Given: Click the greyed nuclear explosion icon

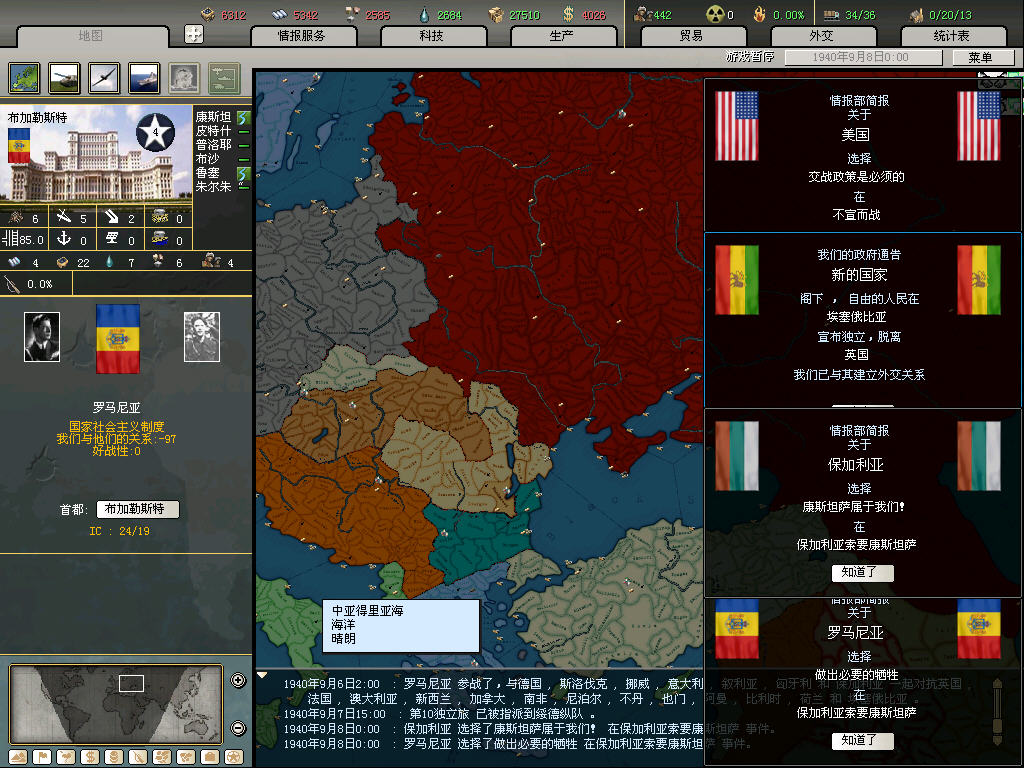Looking at the screenshot, I should (184, 78).
